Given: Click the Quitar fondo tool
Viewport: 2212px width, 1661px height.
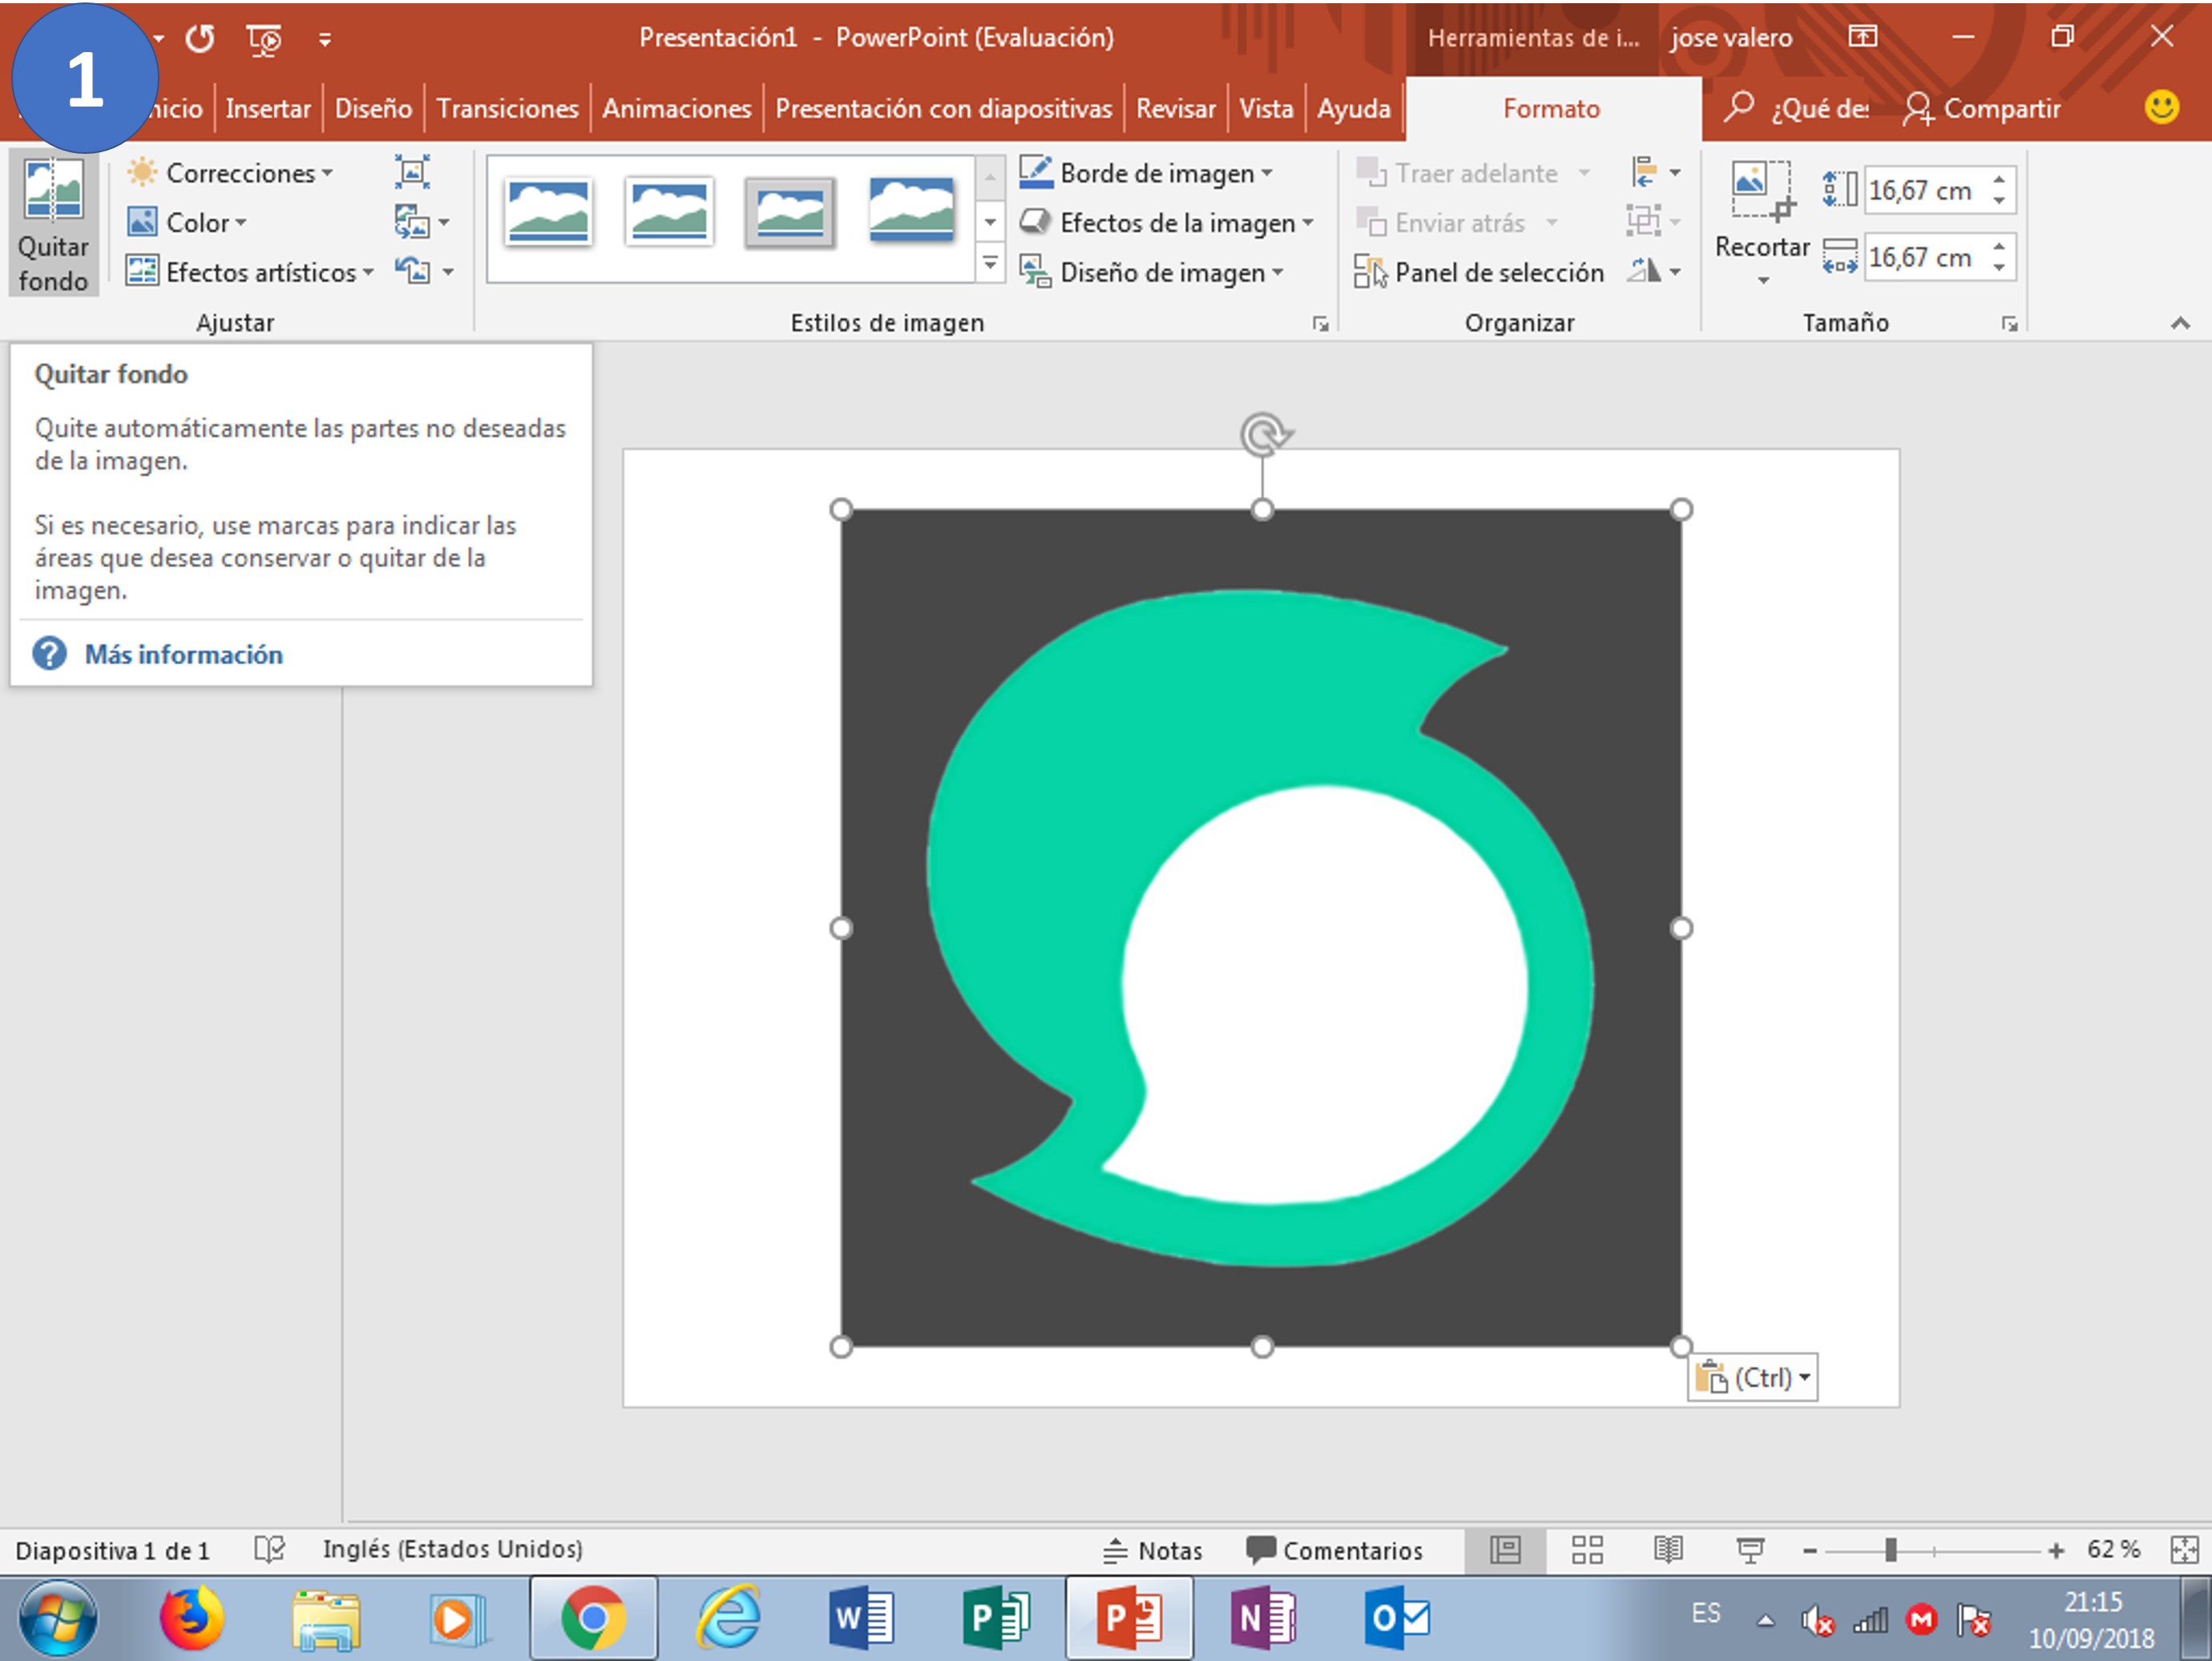Looking at the screenshot, I should (53, 223).
